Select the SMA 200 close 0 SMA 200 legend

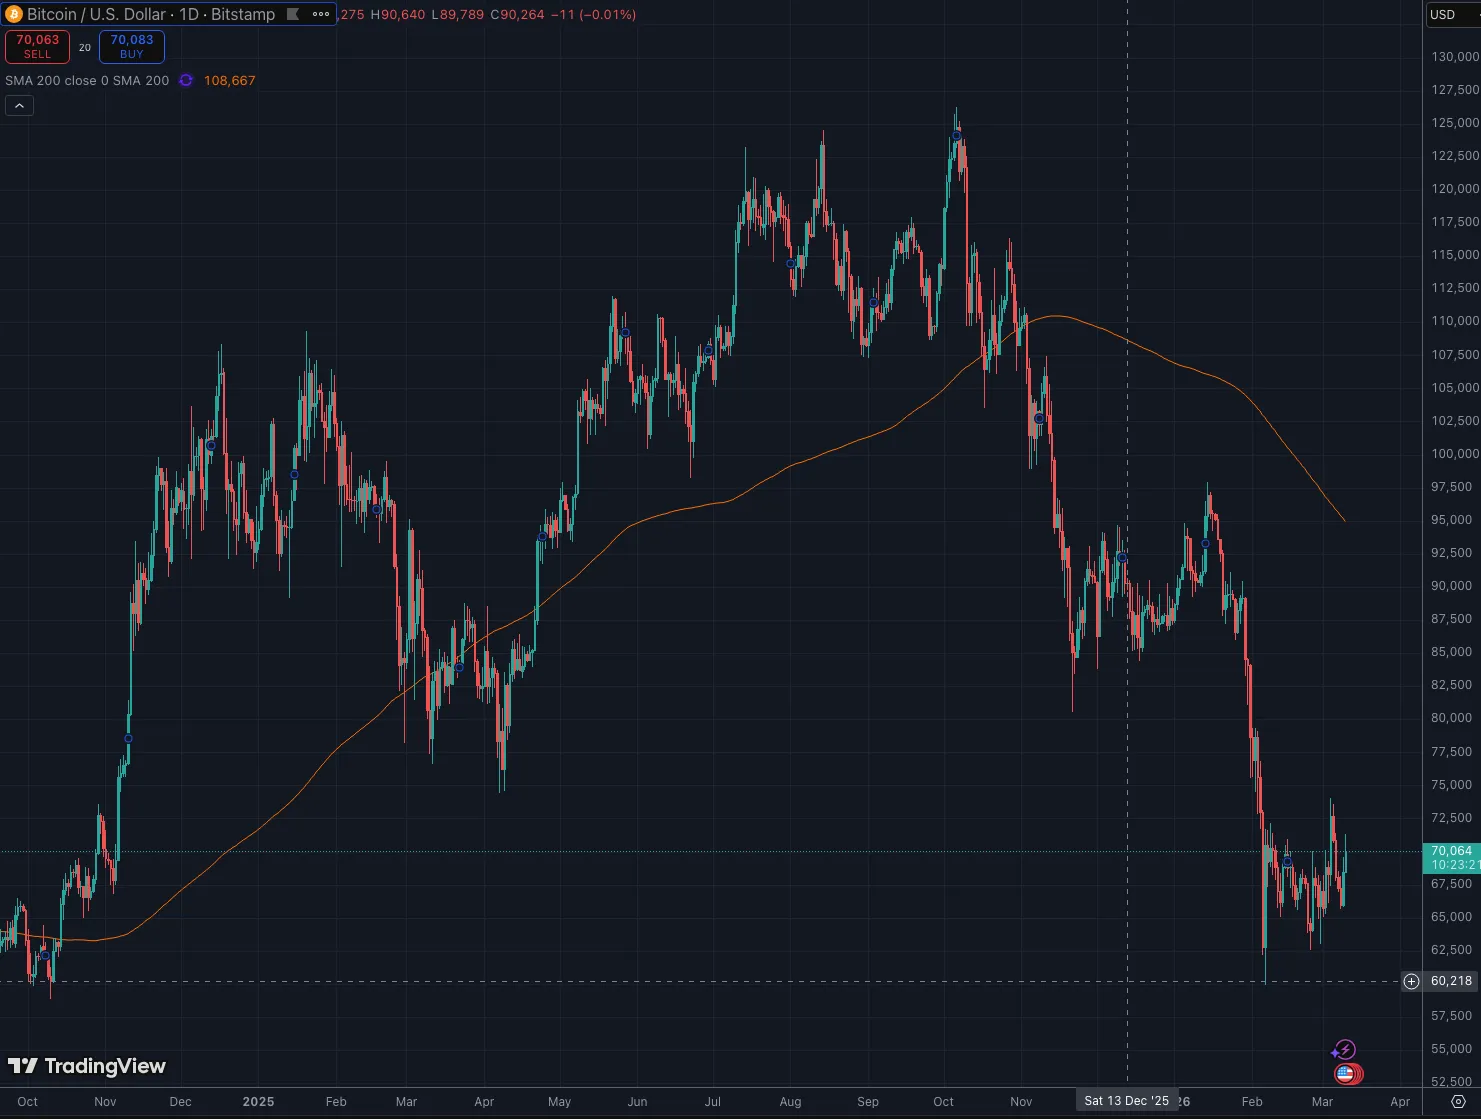[x=87, y=81]
